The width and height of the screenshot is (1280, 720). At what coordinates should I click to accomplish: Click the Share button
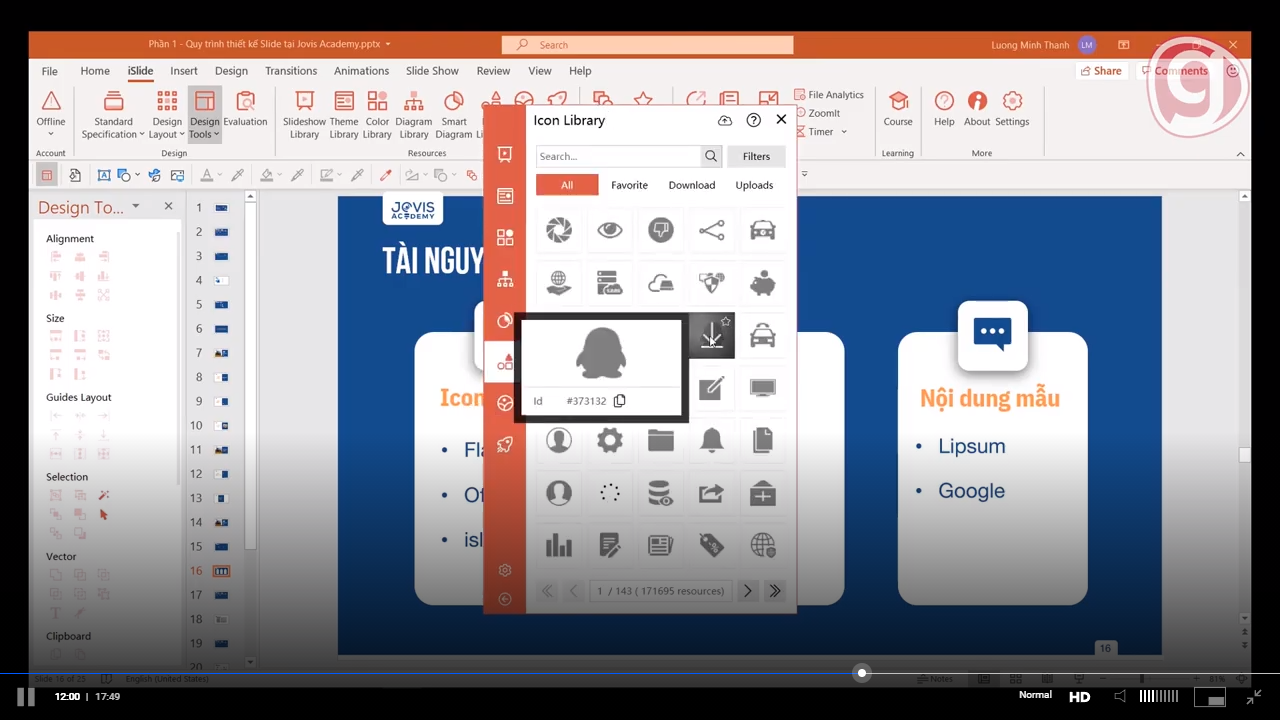tap(1100, 71)
